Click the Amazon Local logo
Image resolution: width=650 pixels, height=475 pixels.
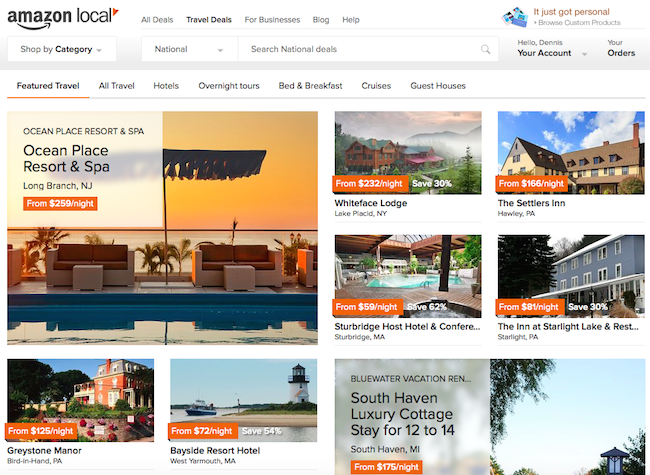(63, 18)
